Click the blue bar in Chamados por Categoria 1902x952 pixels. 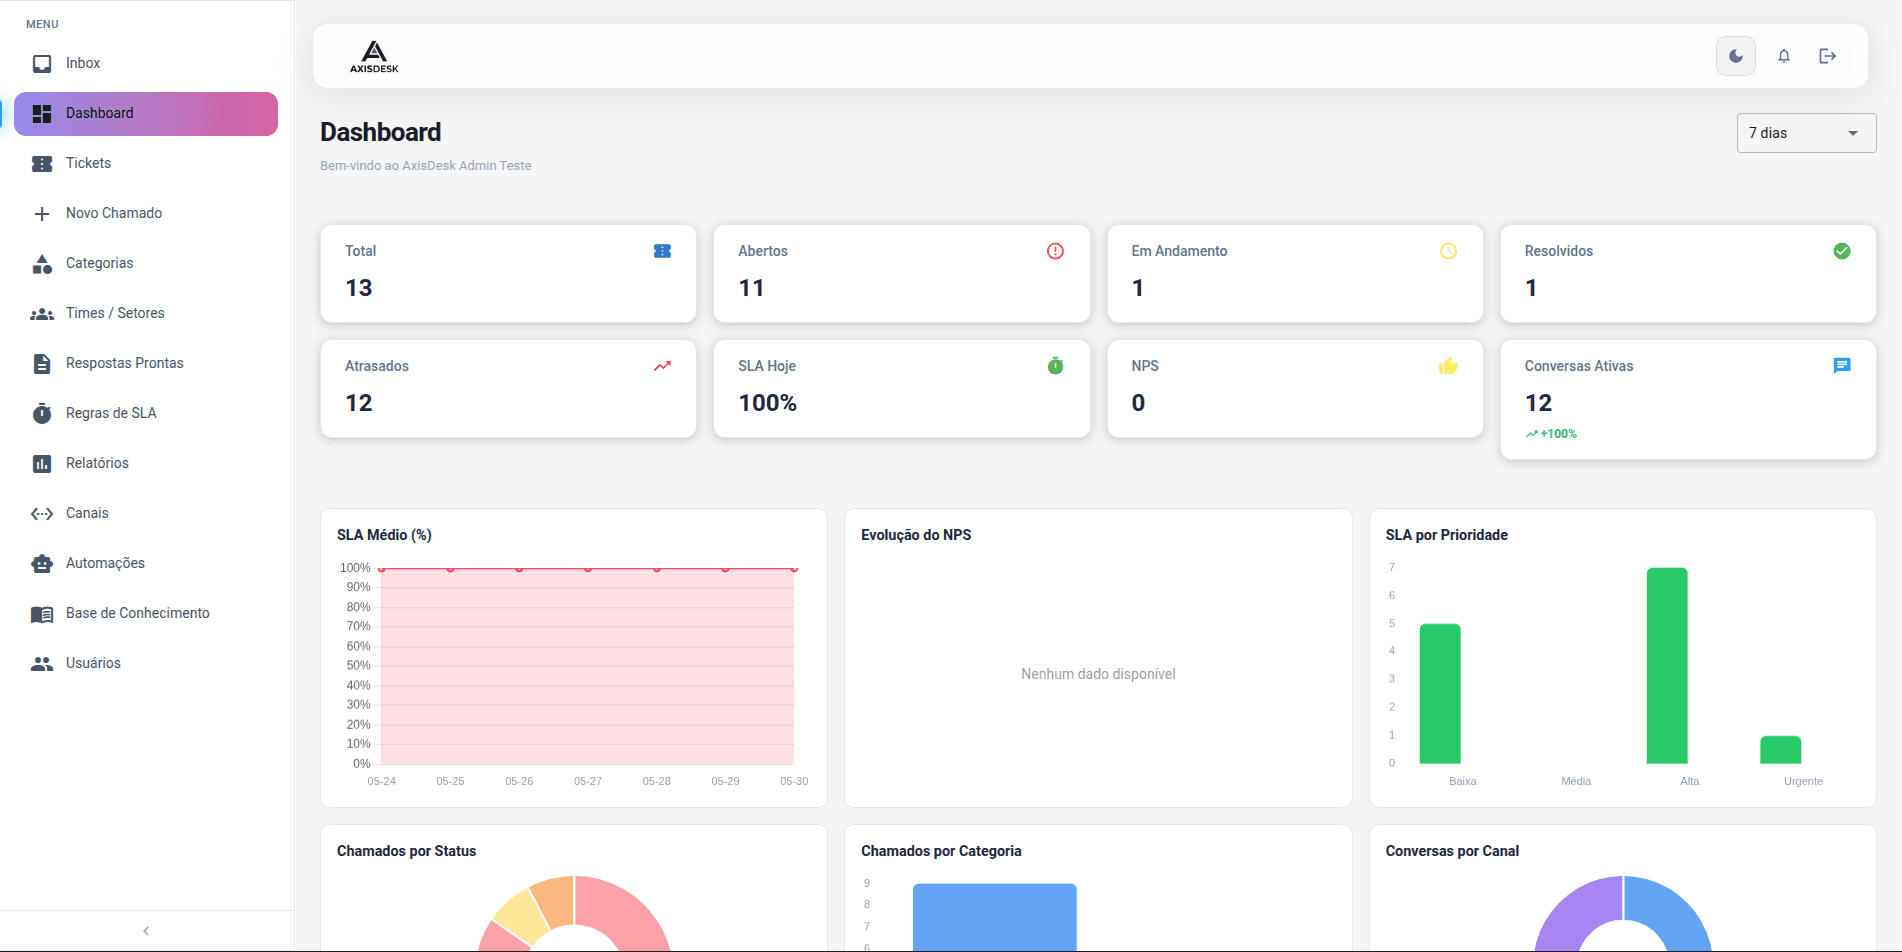(995, 917)
